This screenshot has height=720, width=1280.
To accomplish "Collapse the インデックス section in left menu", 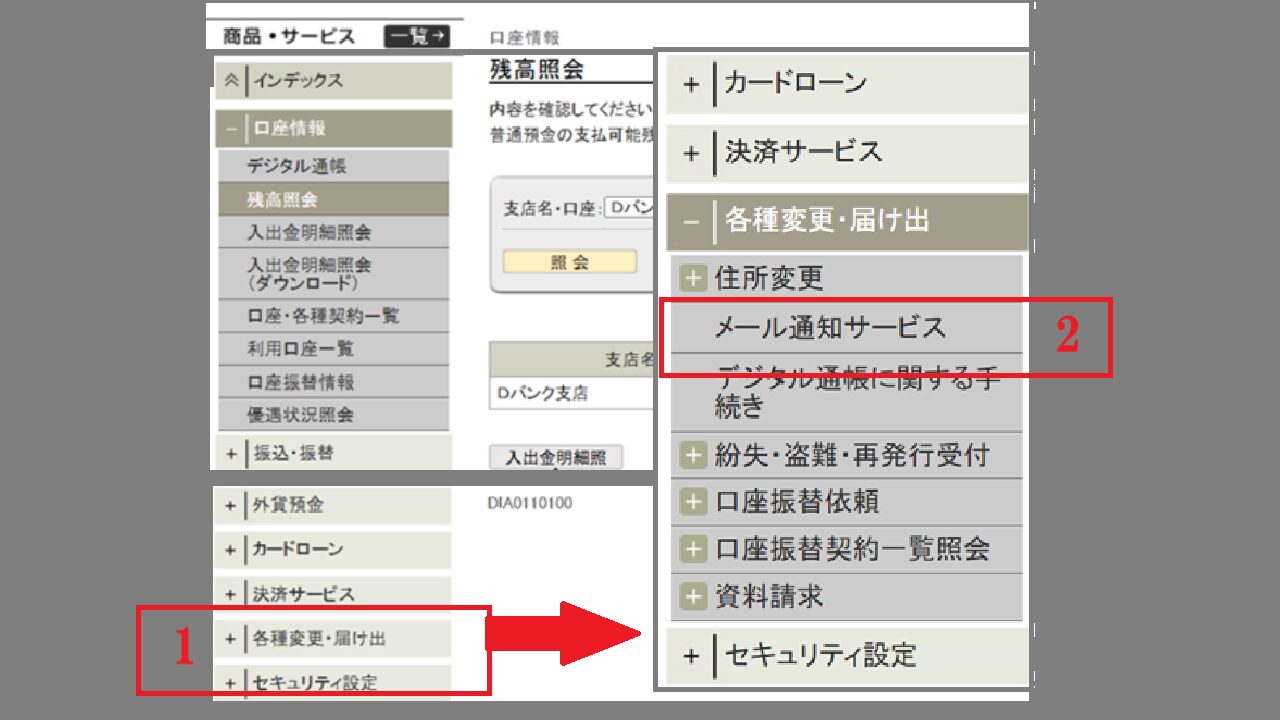I will (x=333, y=80).
